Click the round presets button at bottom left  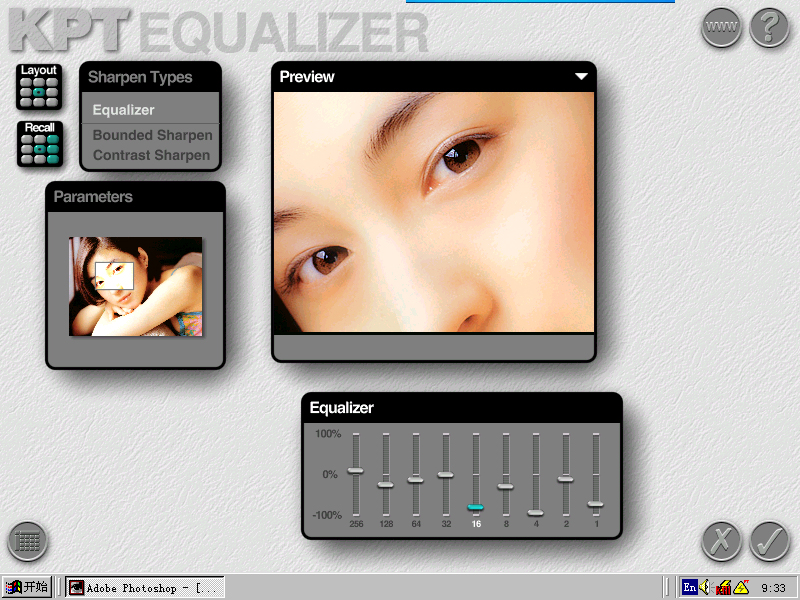[x=28, y=541]
